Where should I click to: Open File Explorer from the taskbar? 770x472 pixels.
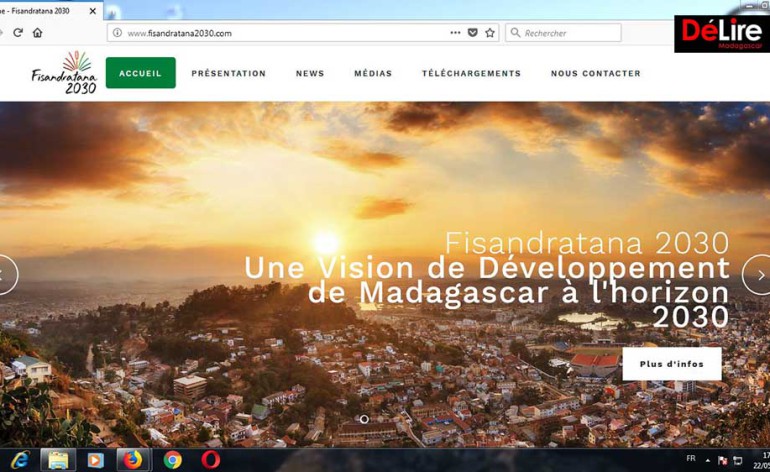click(x=58, y=460)
